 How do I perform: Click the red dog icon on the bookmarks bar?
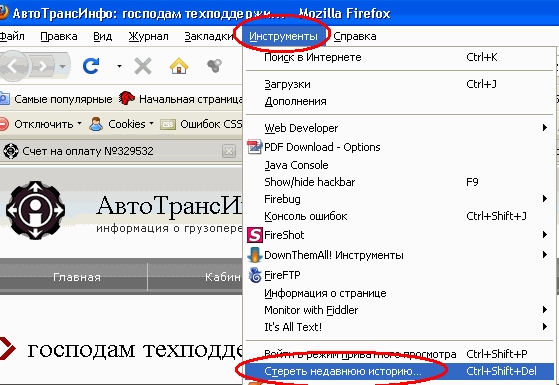click(127, 98)
